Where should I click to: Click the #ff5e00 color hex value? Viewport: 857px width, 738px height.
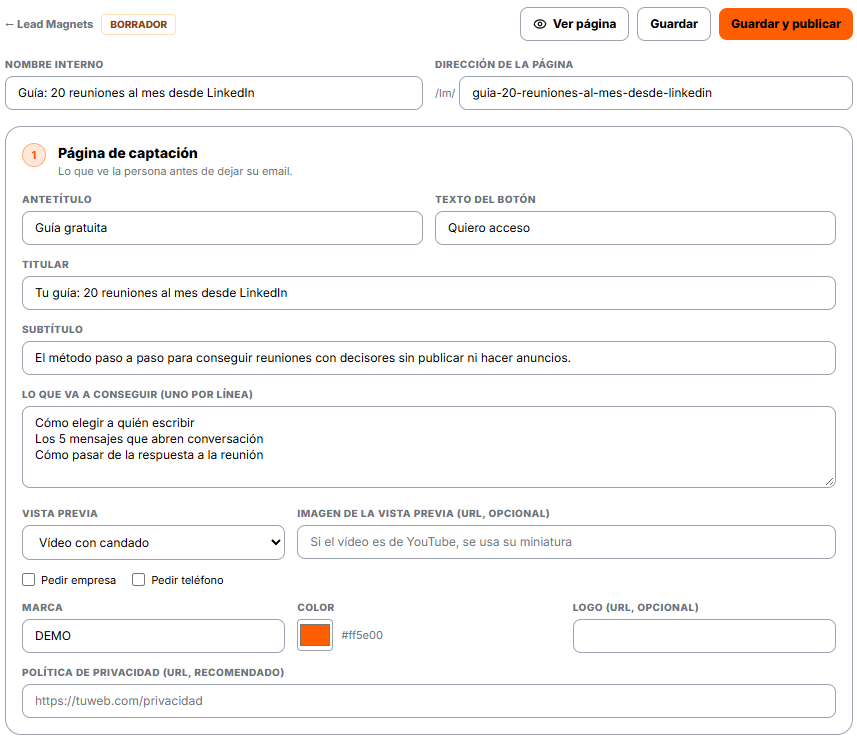362,635
